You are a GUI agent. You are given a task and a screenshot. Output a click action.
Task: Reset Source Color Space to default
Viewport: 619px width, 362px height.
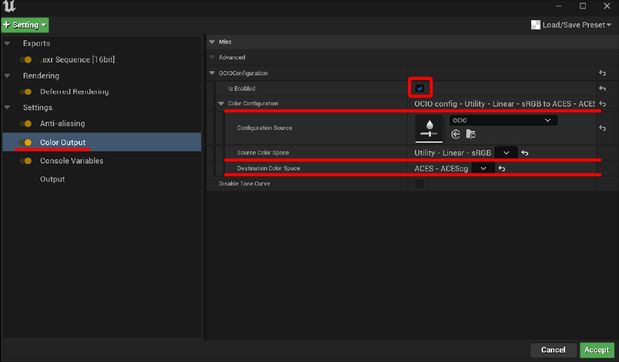coord(525,153)
